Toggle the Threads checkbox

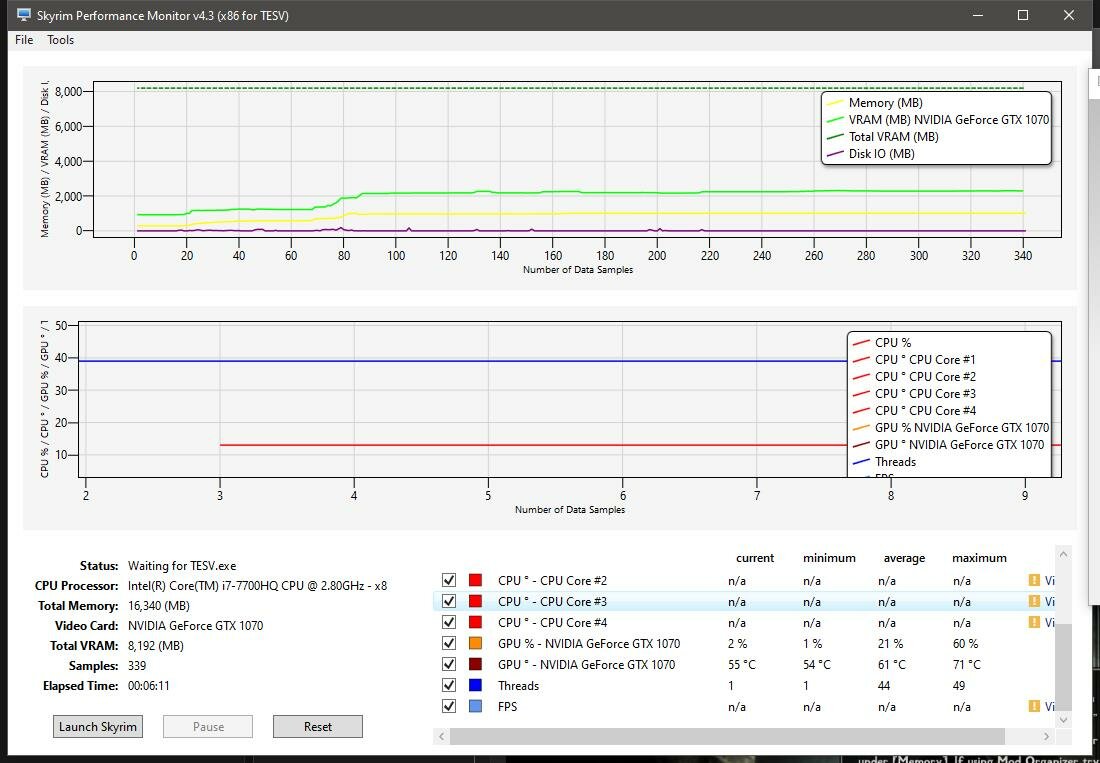pyautogui.click(x=449, y=686)
